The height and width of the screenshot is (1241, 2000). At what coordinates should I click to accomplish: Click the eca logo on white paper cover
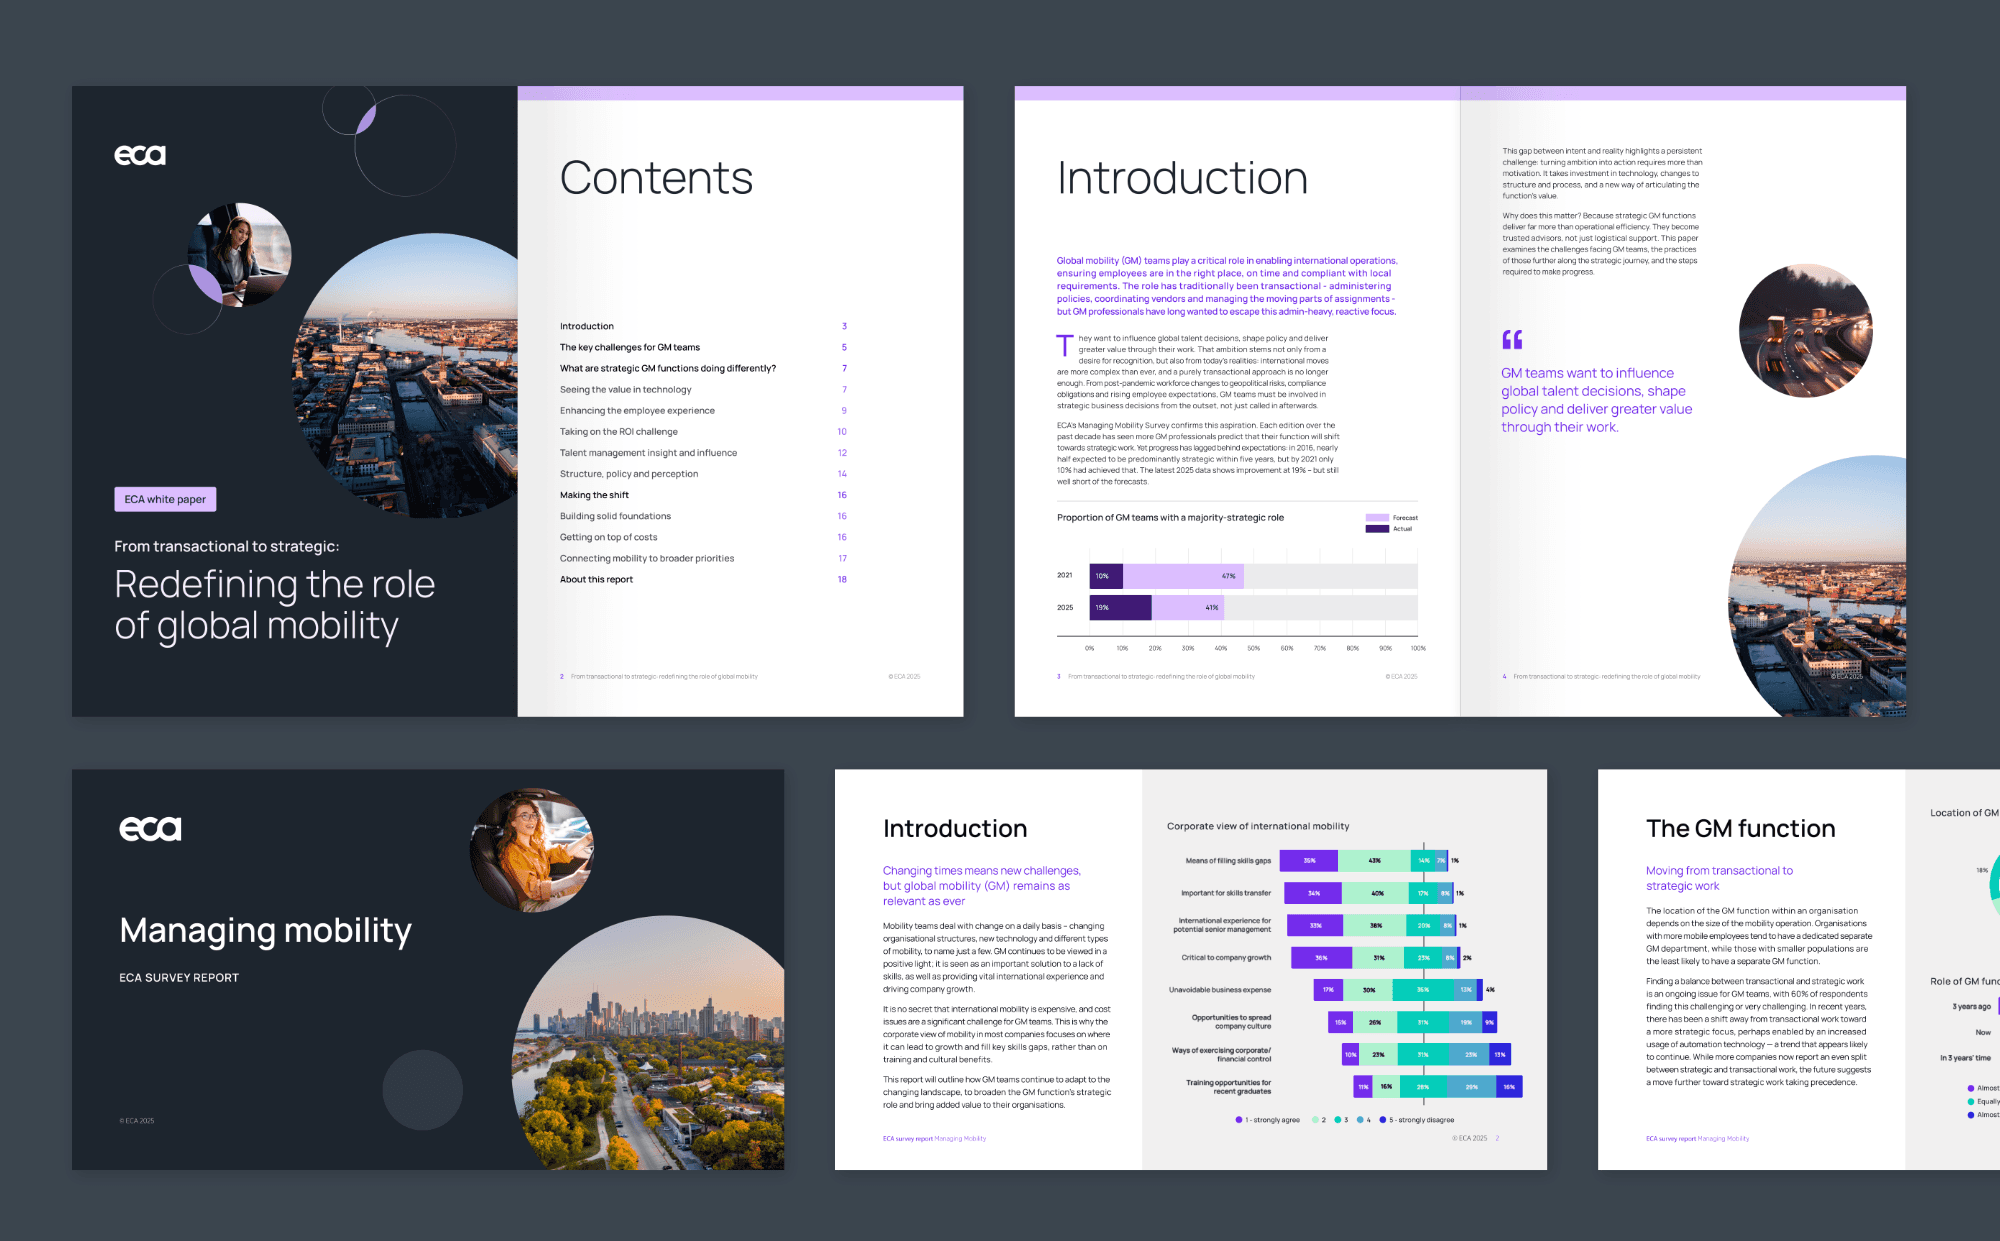tap(140, 155)
